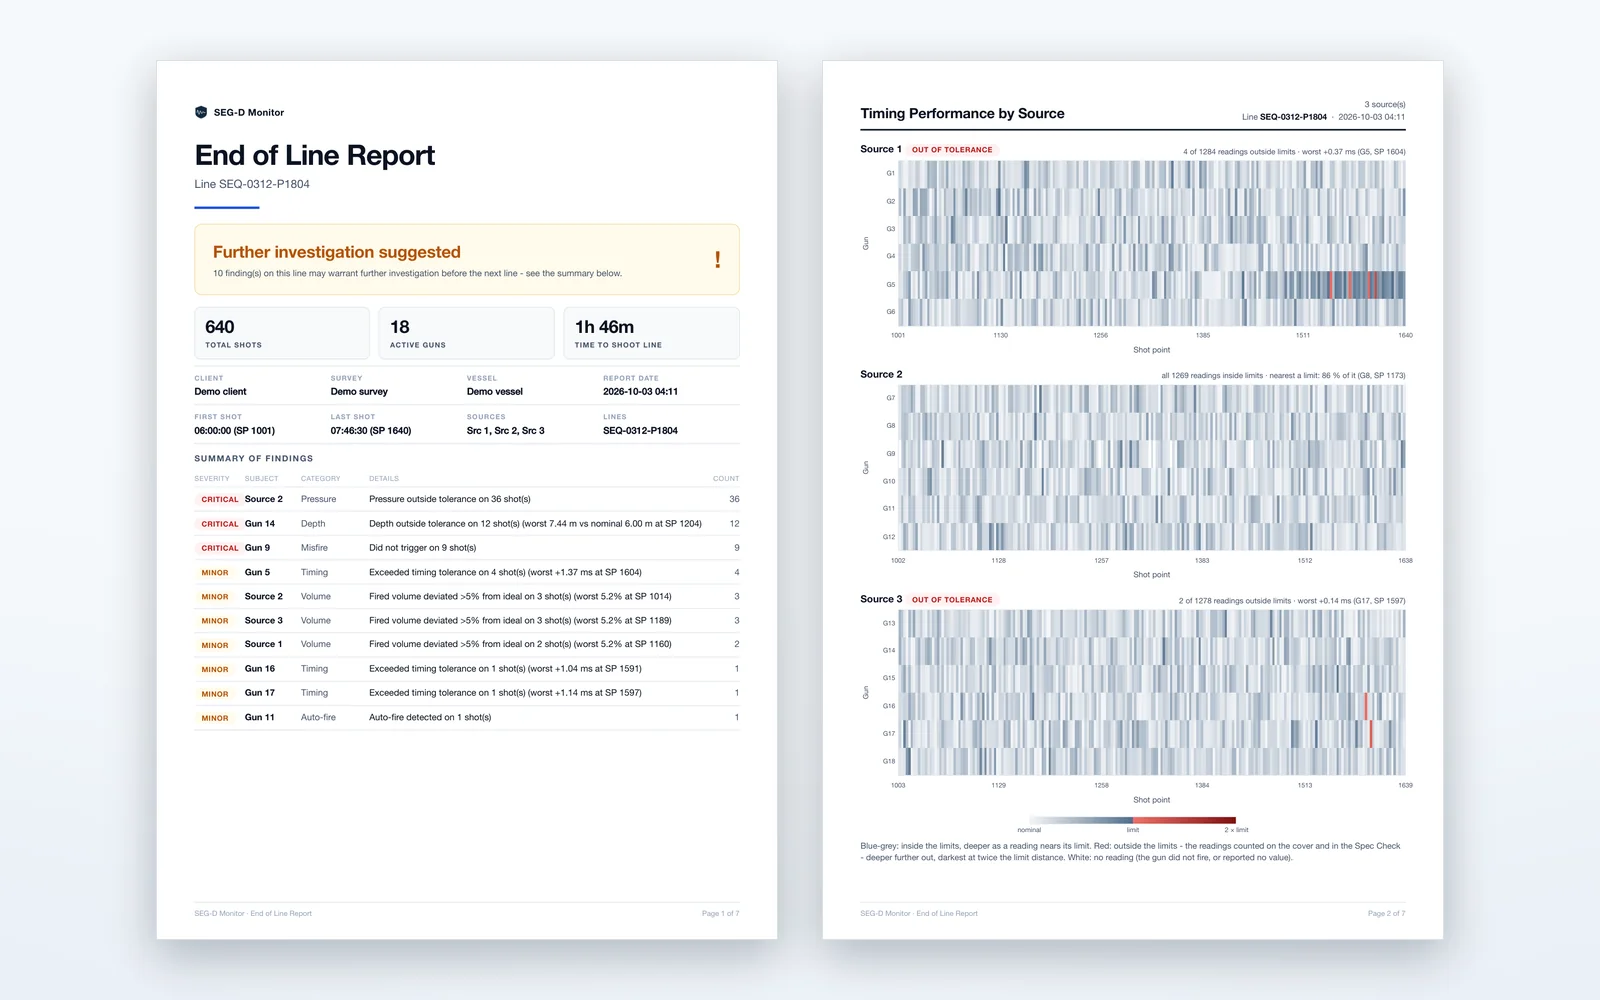The height and width of the screenshot is (1000, 1600).
Task: Click the SUMMARY OF FINDINGS section header
Action: [x=254, y=459]
